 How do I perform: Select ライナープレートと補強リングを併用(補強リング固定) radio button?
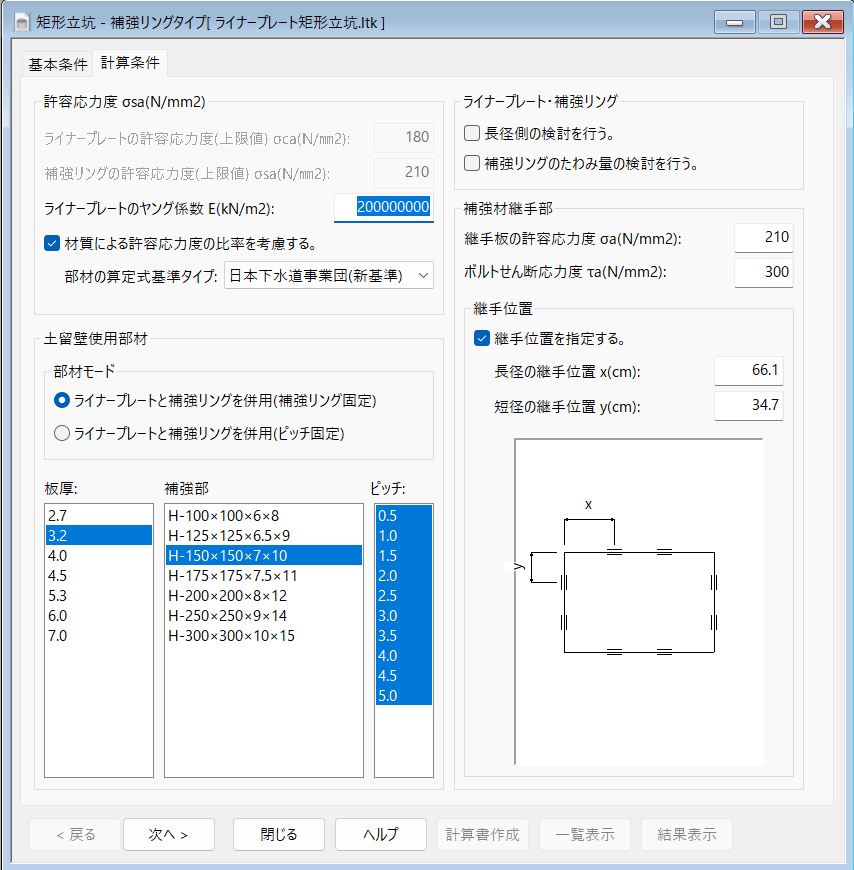62,401
